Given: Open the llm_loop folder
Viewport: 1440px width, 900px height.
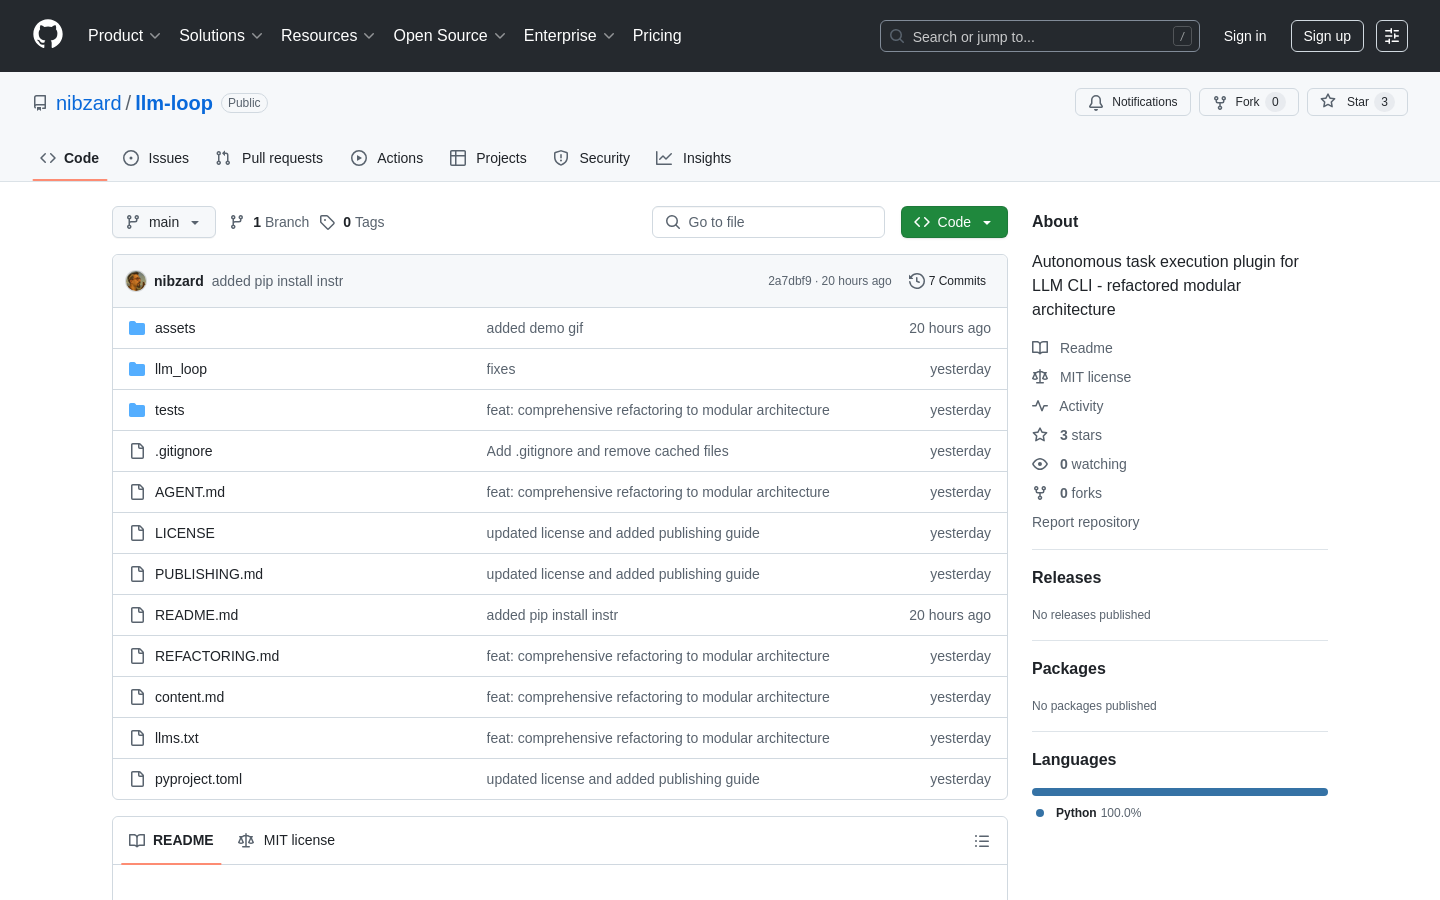Looking at the screenshot, I should 181,369.
